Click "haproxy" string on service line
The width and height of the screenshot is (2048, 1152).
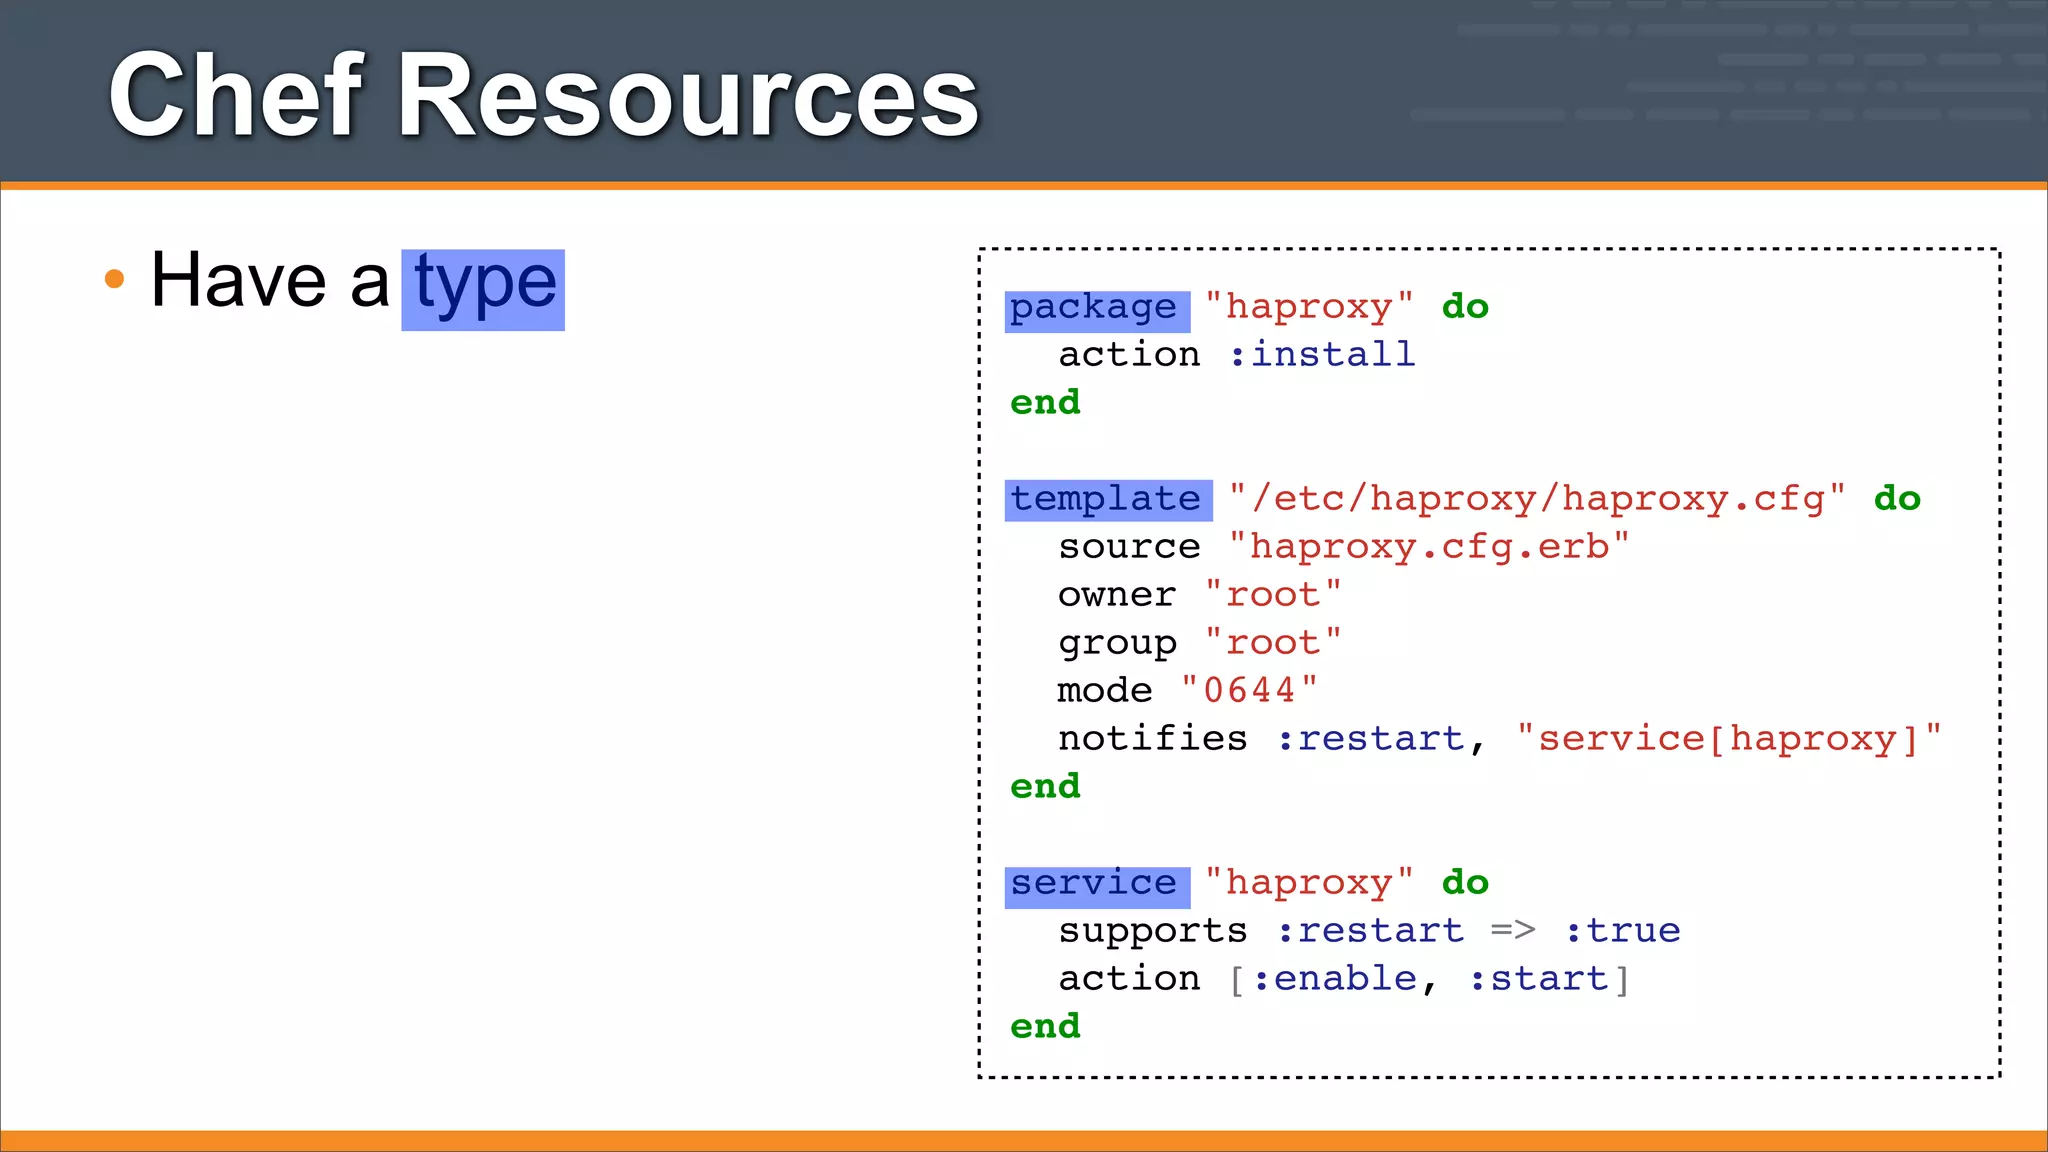pos(1309,883)
